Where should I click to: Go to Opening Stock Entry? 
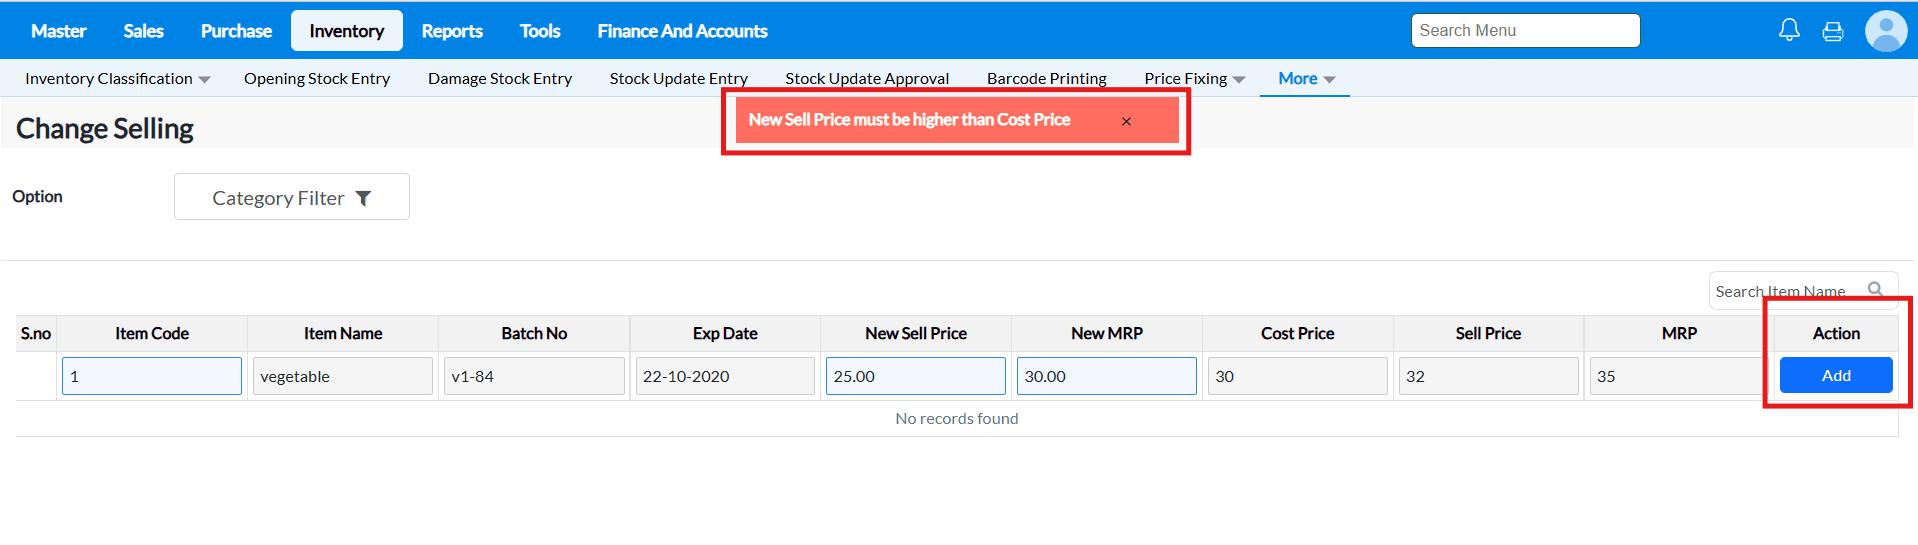coord(316,79)
